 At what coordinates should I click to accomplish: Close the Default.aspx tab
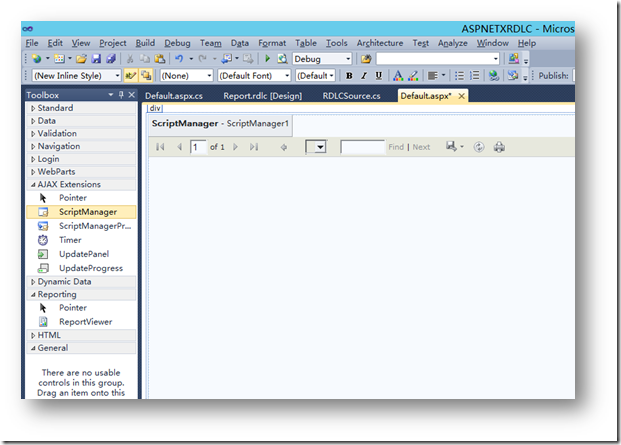tap(461, 96)
